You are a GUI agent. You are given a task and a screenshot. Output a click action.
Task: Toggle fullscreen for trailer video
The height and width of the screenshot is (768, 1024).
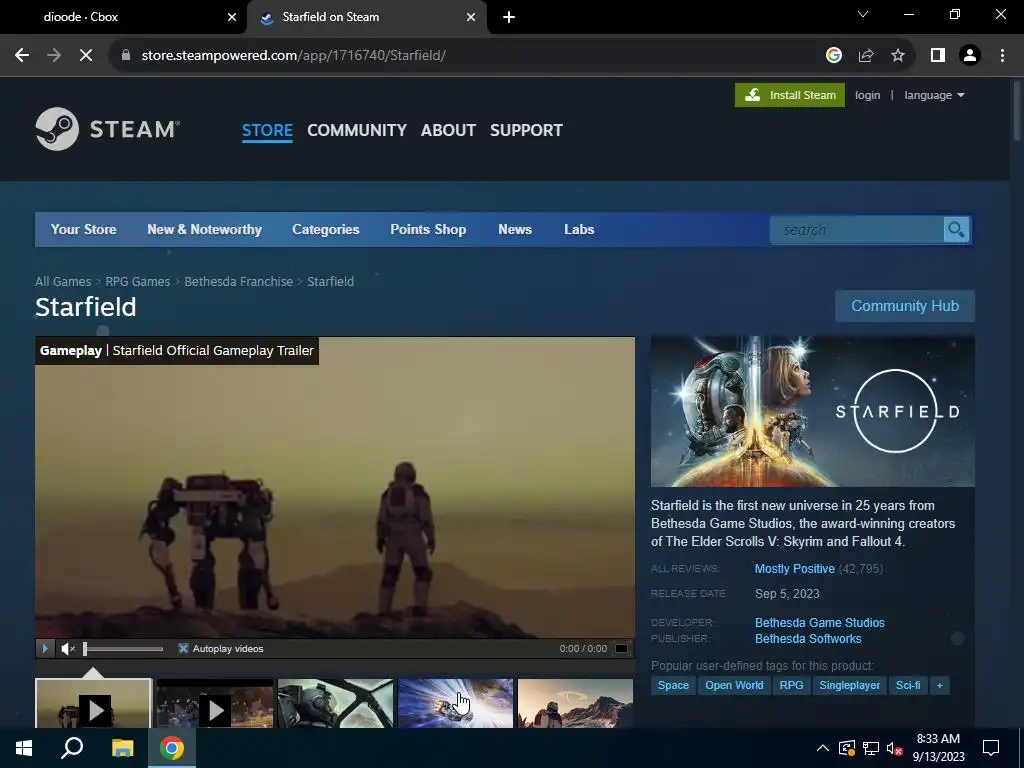click(622, 648)
